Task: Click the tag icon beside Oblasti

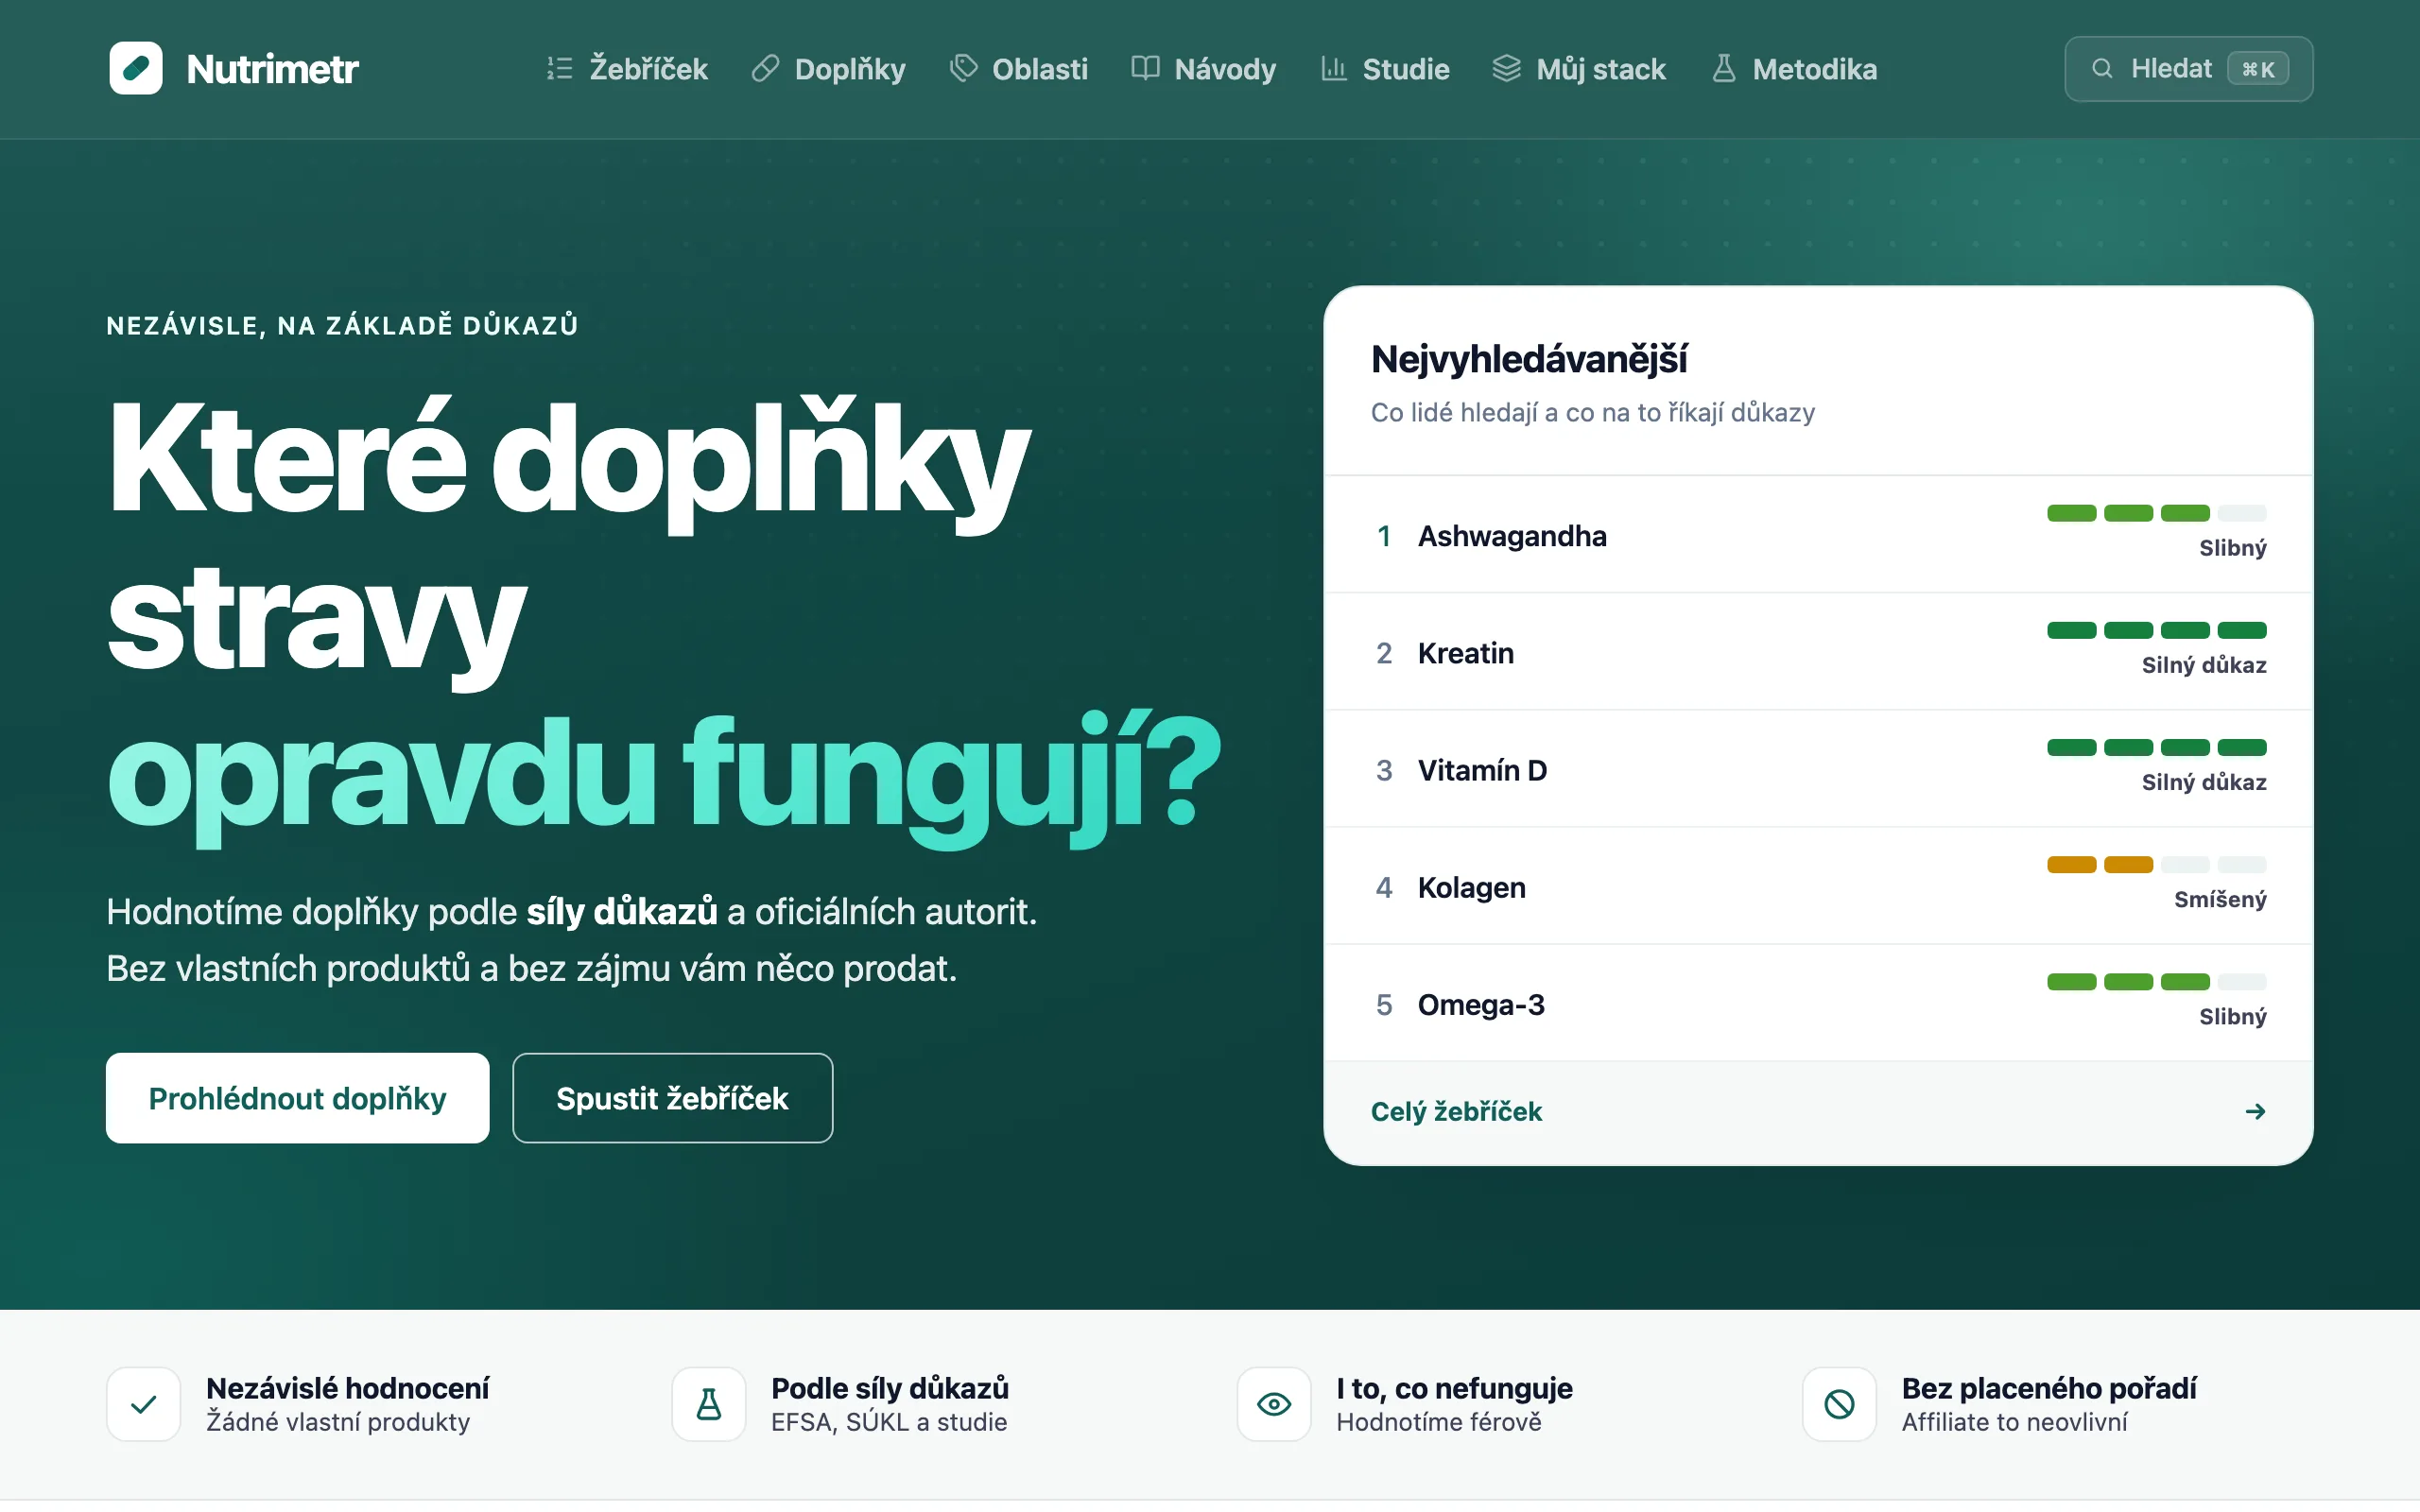Action: tap(963, 68)
